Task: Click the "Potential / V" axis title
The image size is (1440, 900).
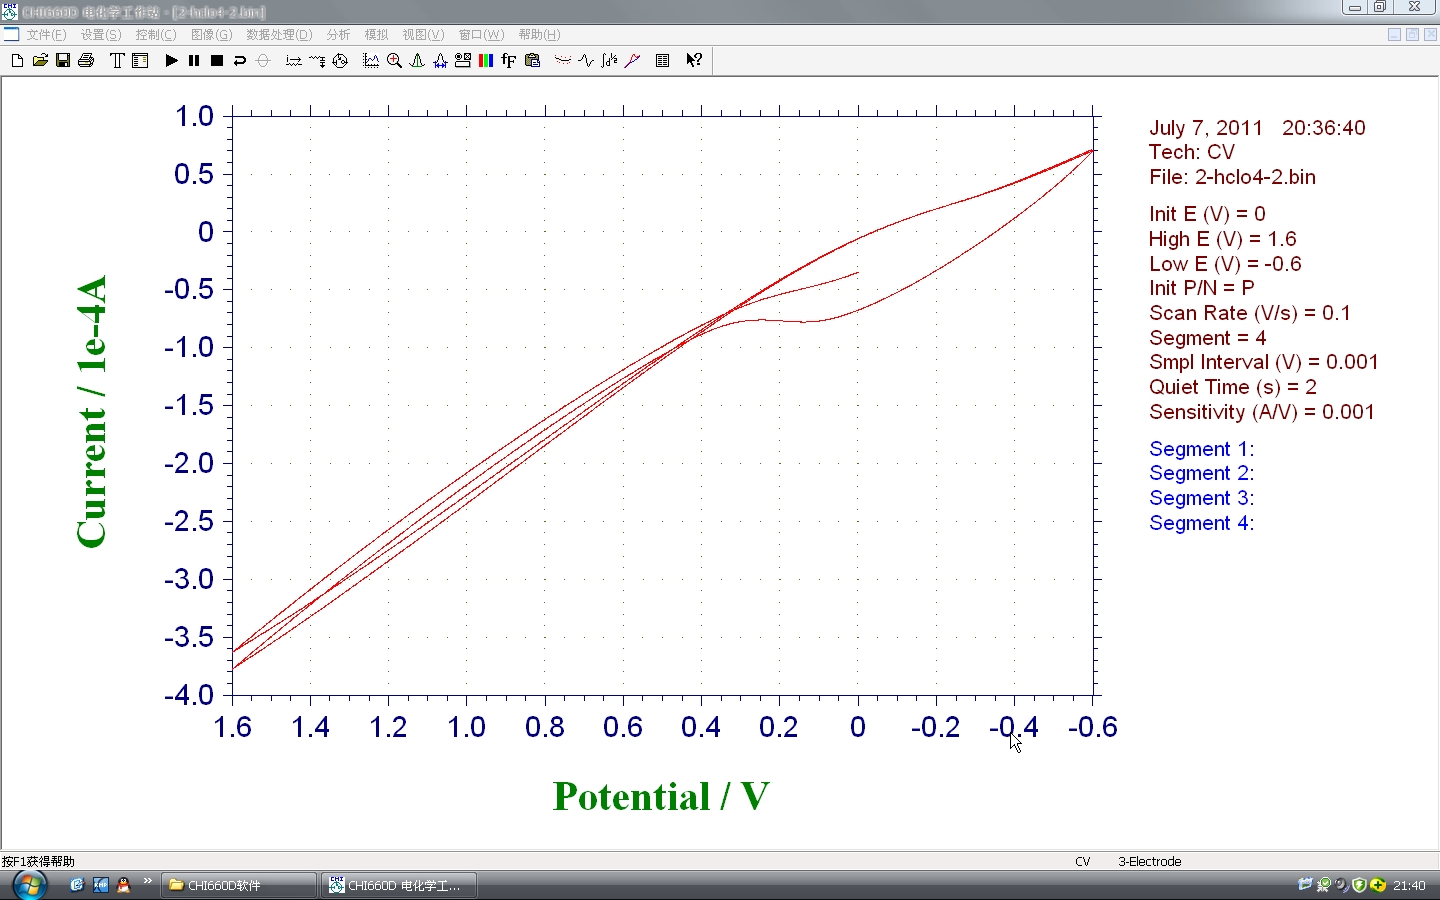Action: coord(661,797)
